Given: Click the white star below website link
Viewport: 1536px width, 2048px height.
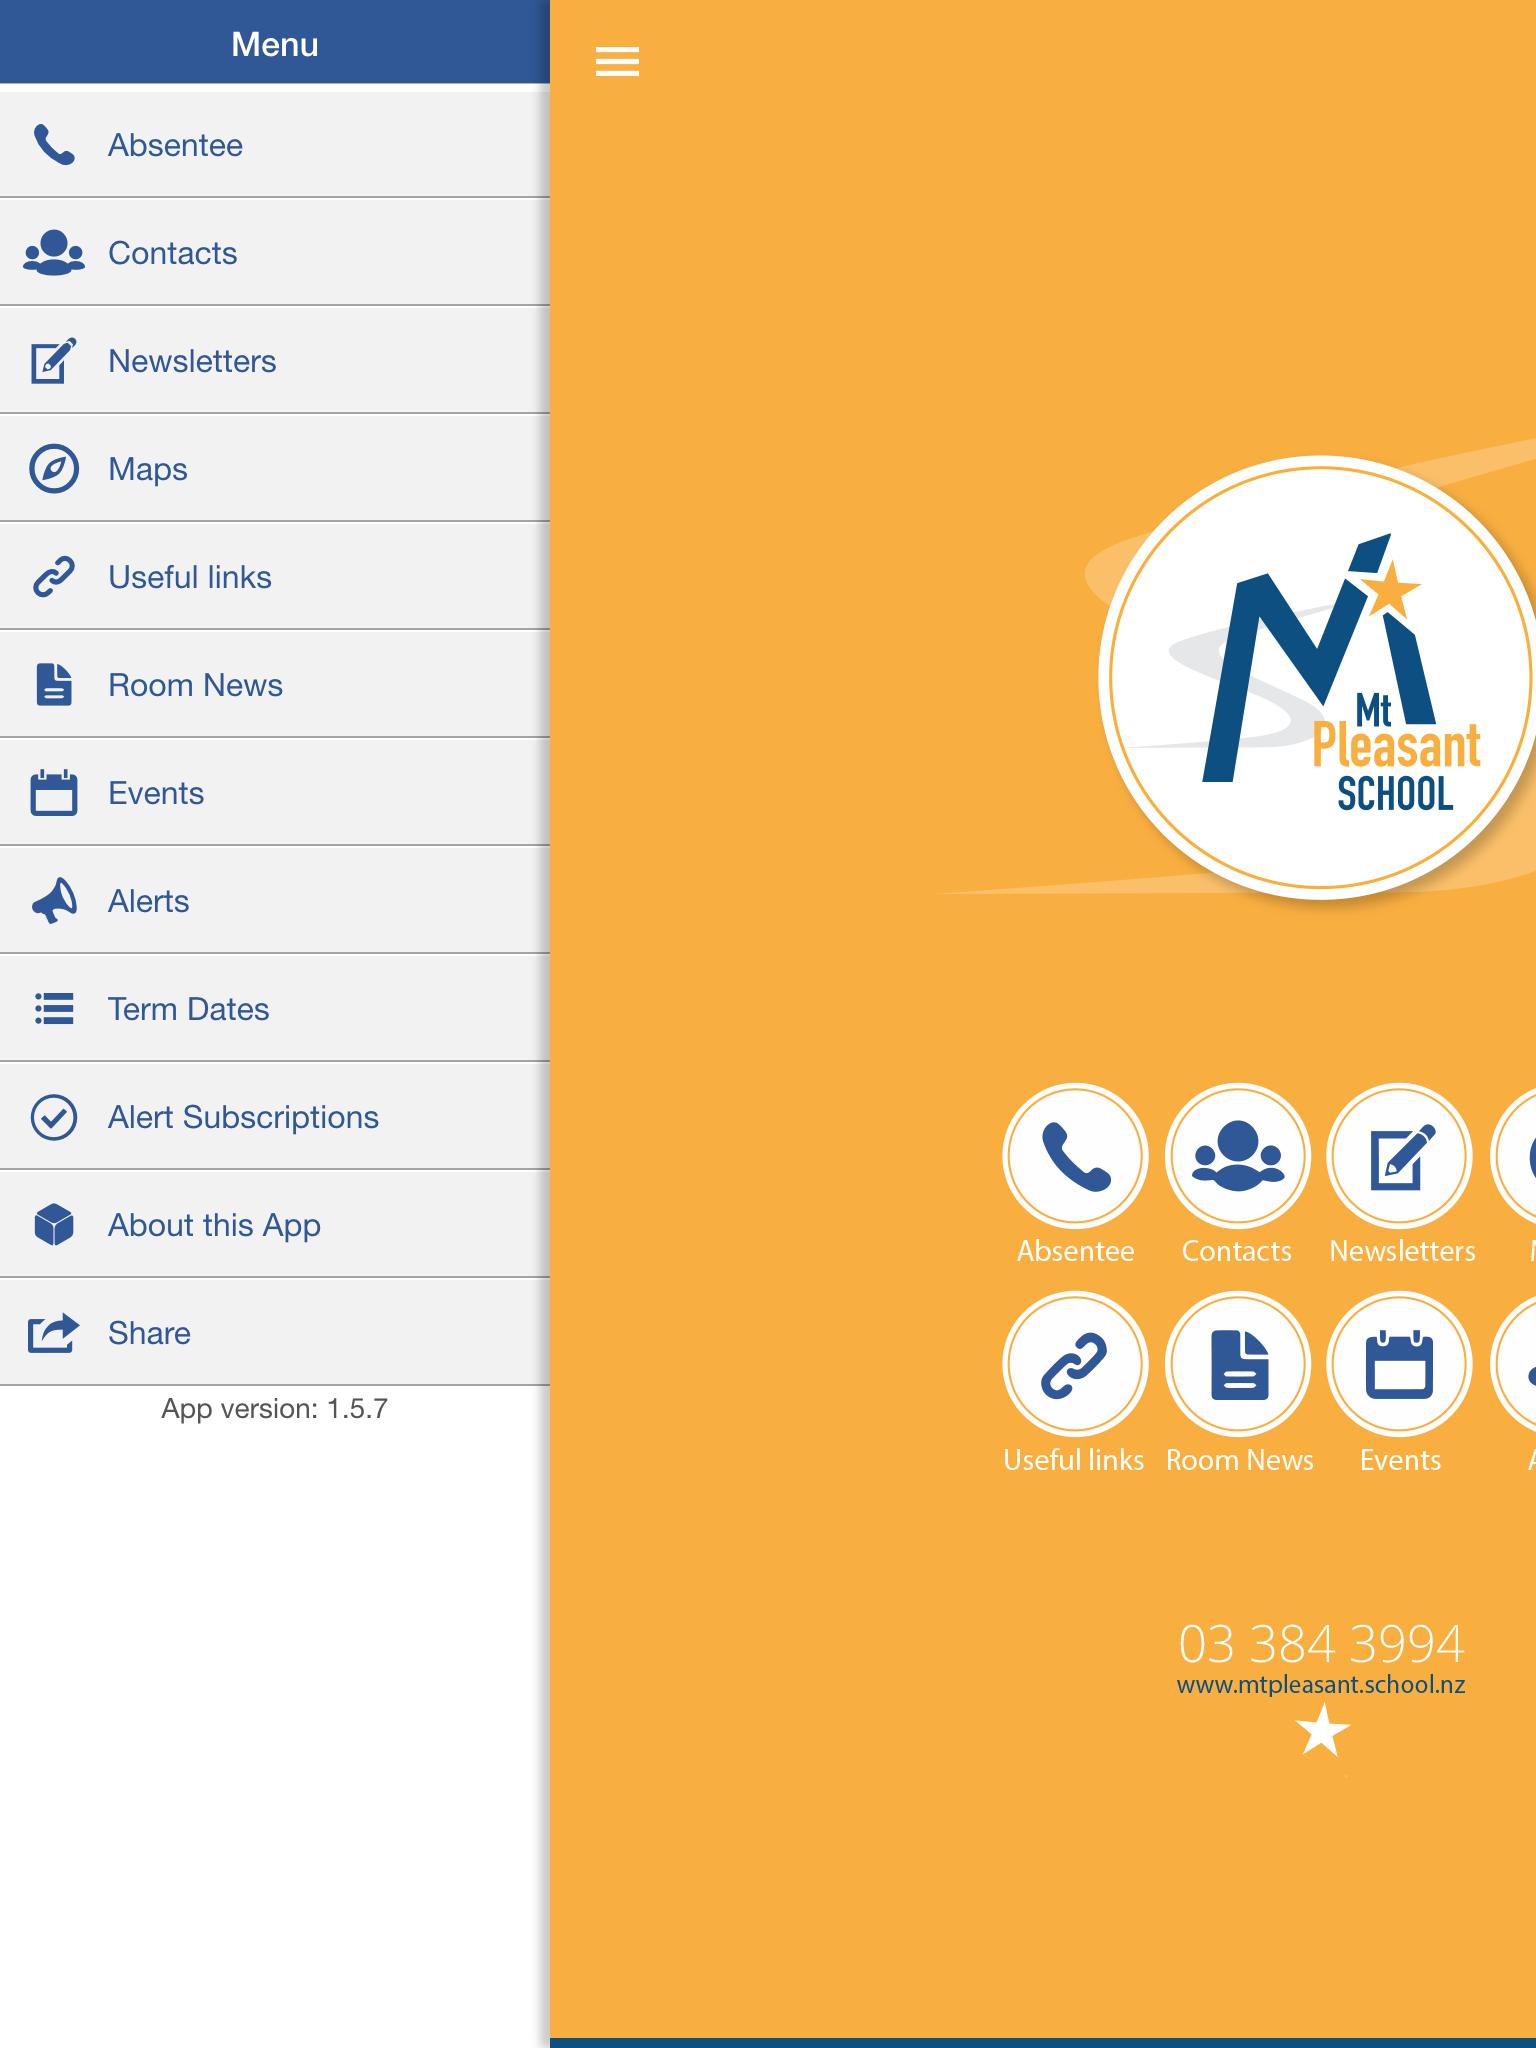Looking at the screenshot, I should pyautogui.click(x=1322, y=1731).
